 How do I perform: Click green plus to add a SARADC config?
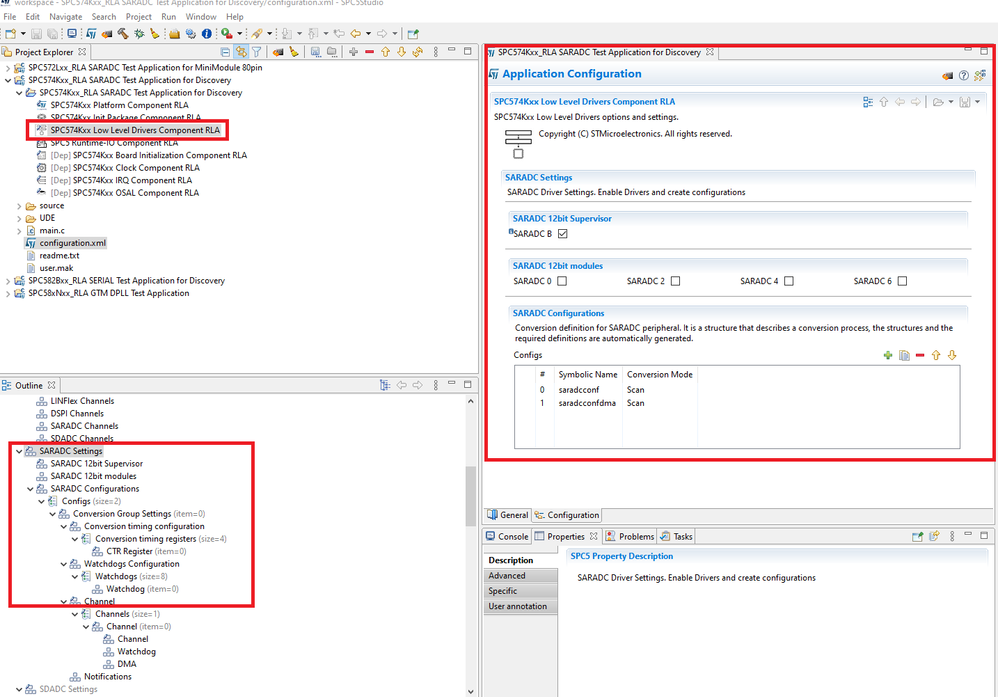tap(888, 355)
